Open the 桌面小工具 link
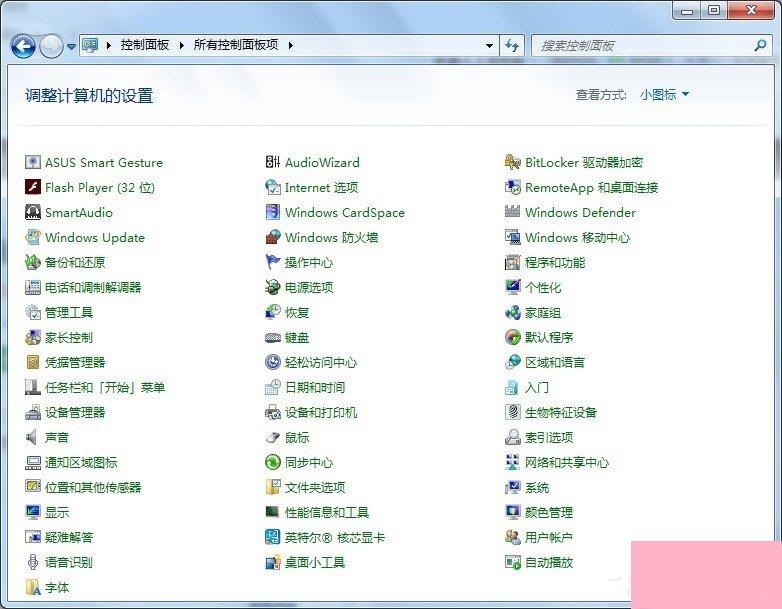 point(315,563)
